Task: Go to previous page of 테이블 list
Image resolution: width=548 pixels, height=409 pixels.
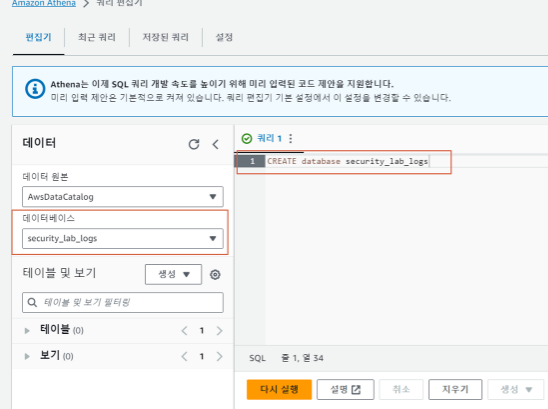Action: [185, 331]
